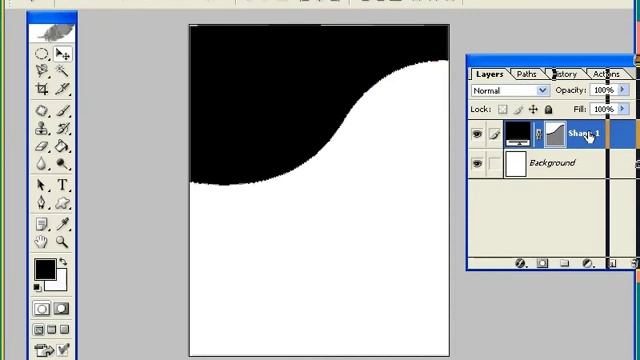Switch to Standard editing mode
640x360 pixels.
coord(42,309)
